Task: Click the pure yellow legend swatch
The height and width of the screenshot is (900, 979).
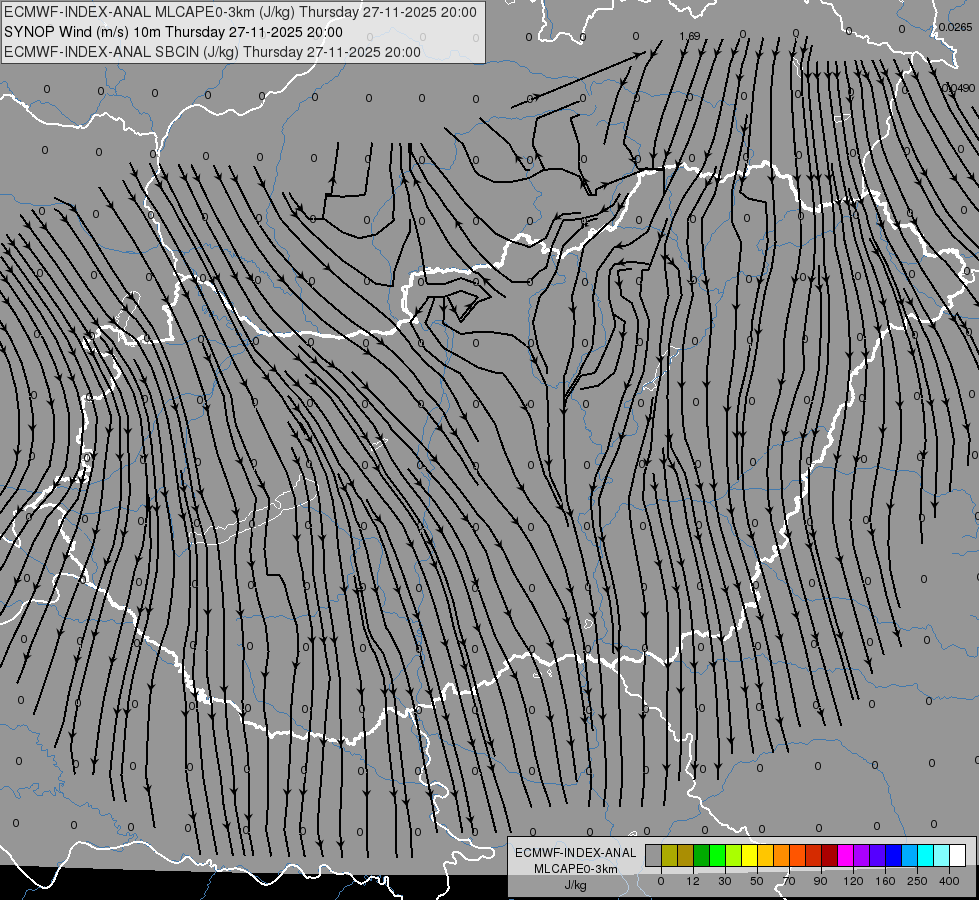Action: click(750, 856)
